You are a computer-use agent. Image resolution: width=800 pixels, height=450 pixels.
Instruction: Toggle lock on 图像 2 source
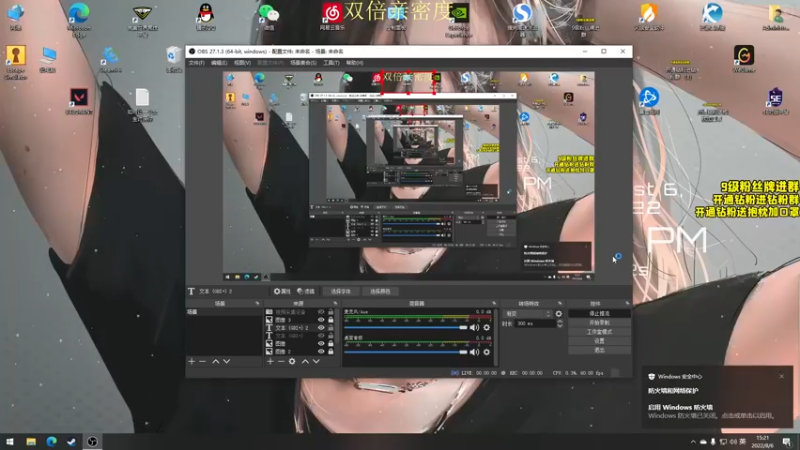click(x=331, y=352)
